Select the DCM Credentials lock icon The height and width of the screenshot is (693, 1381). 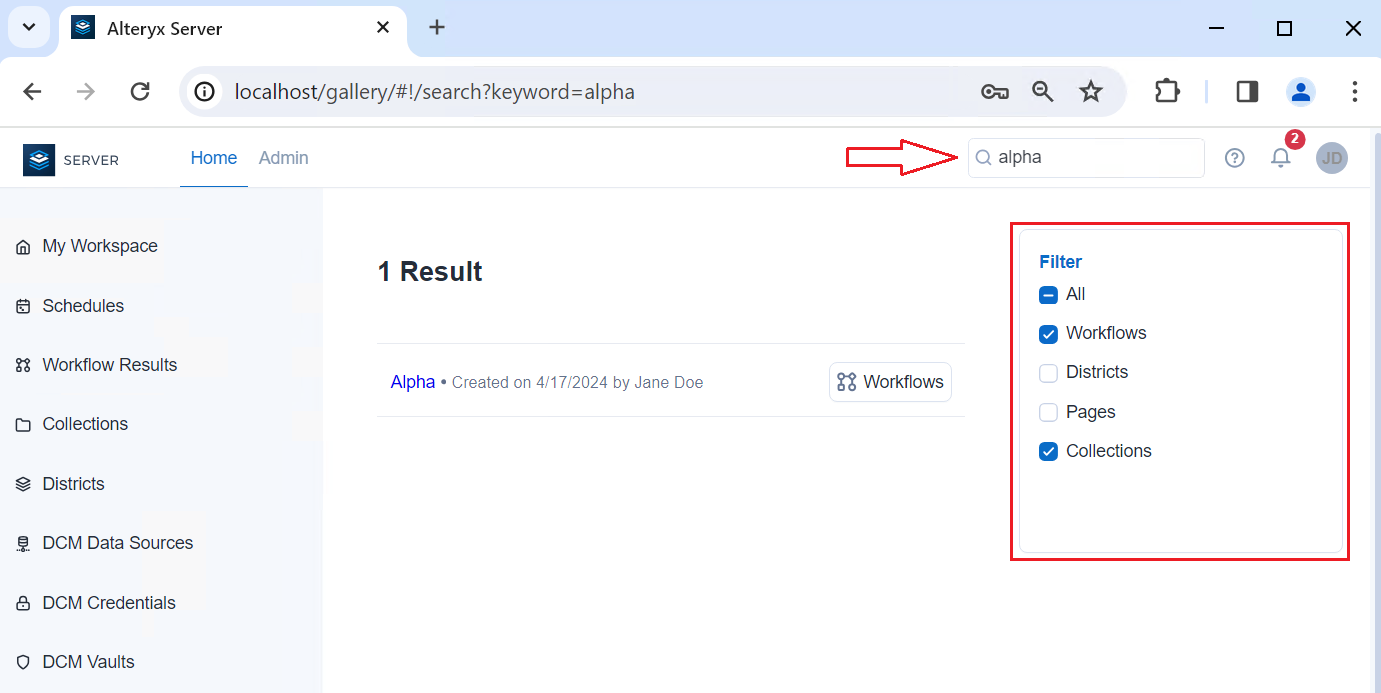point(22,602)
